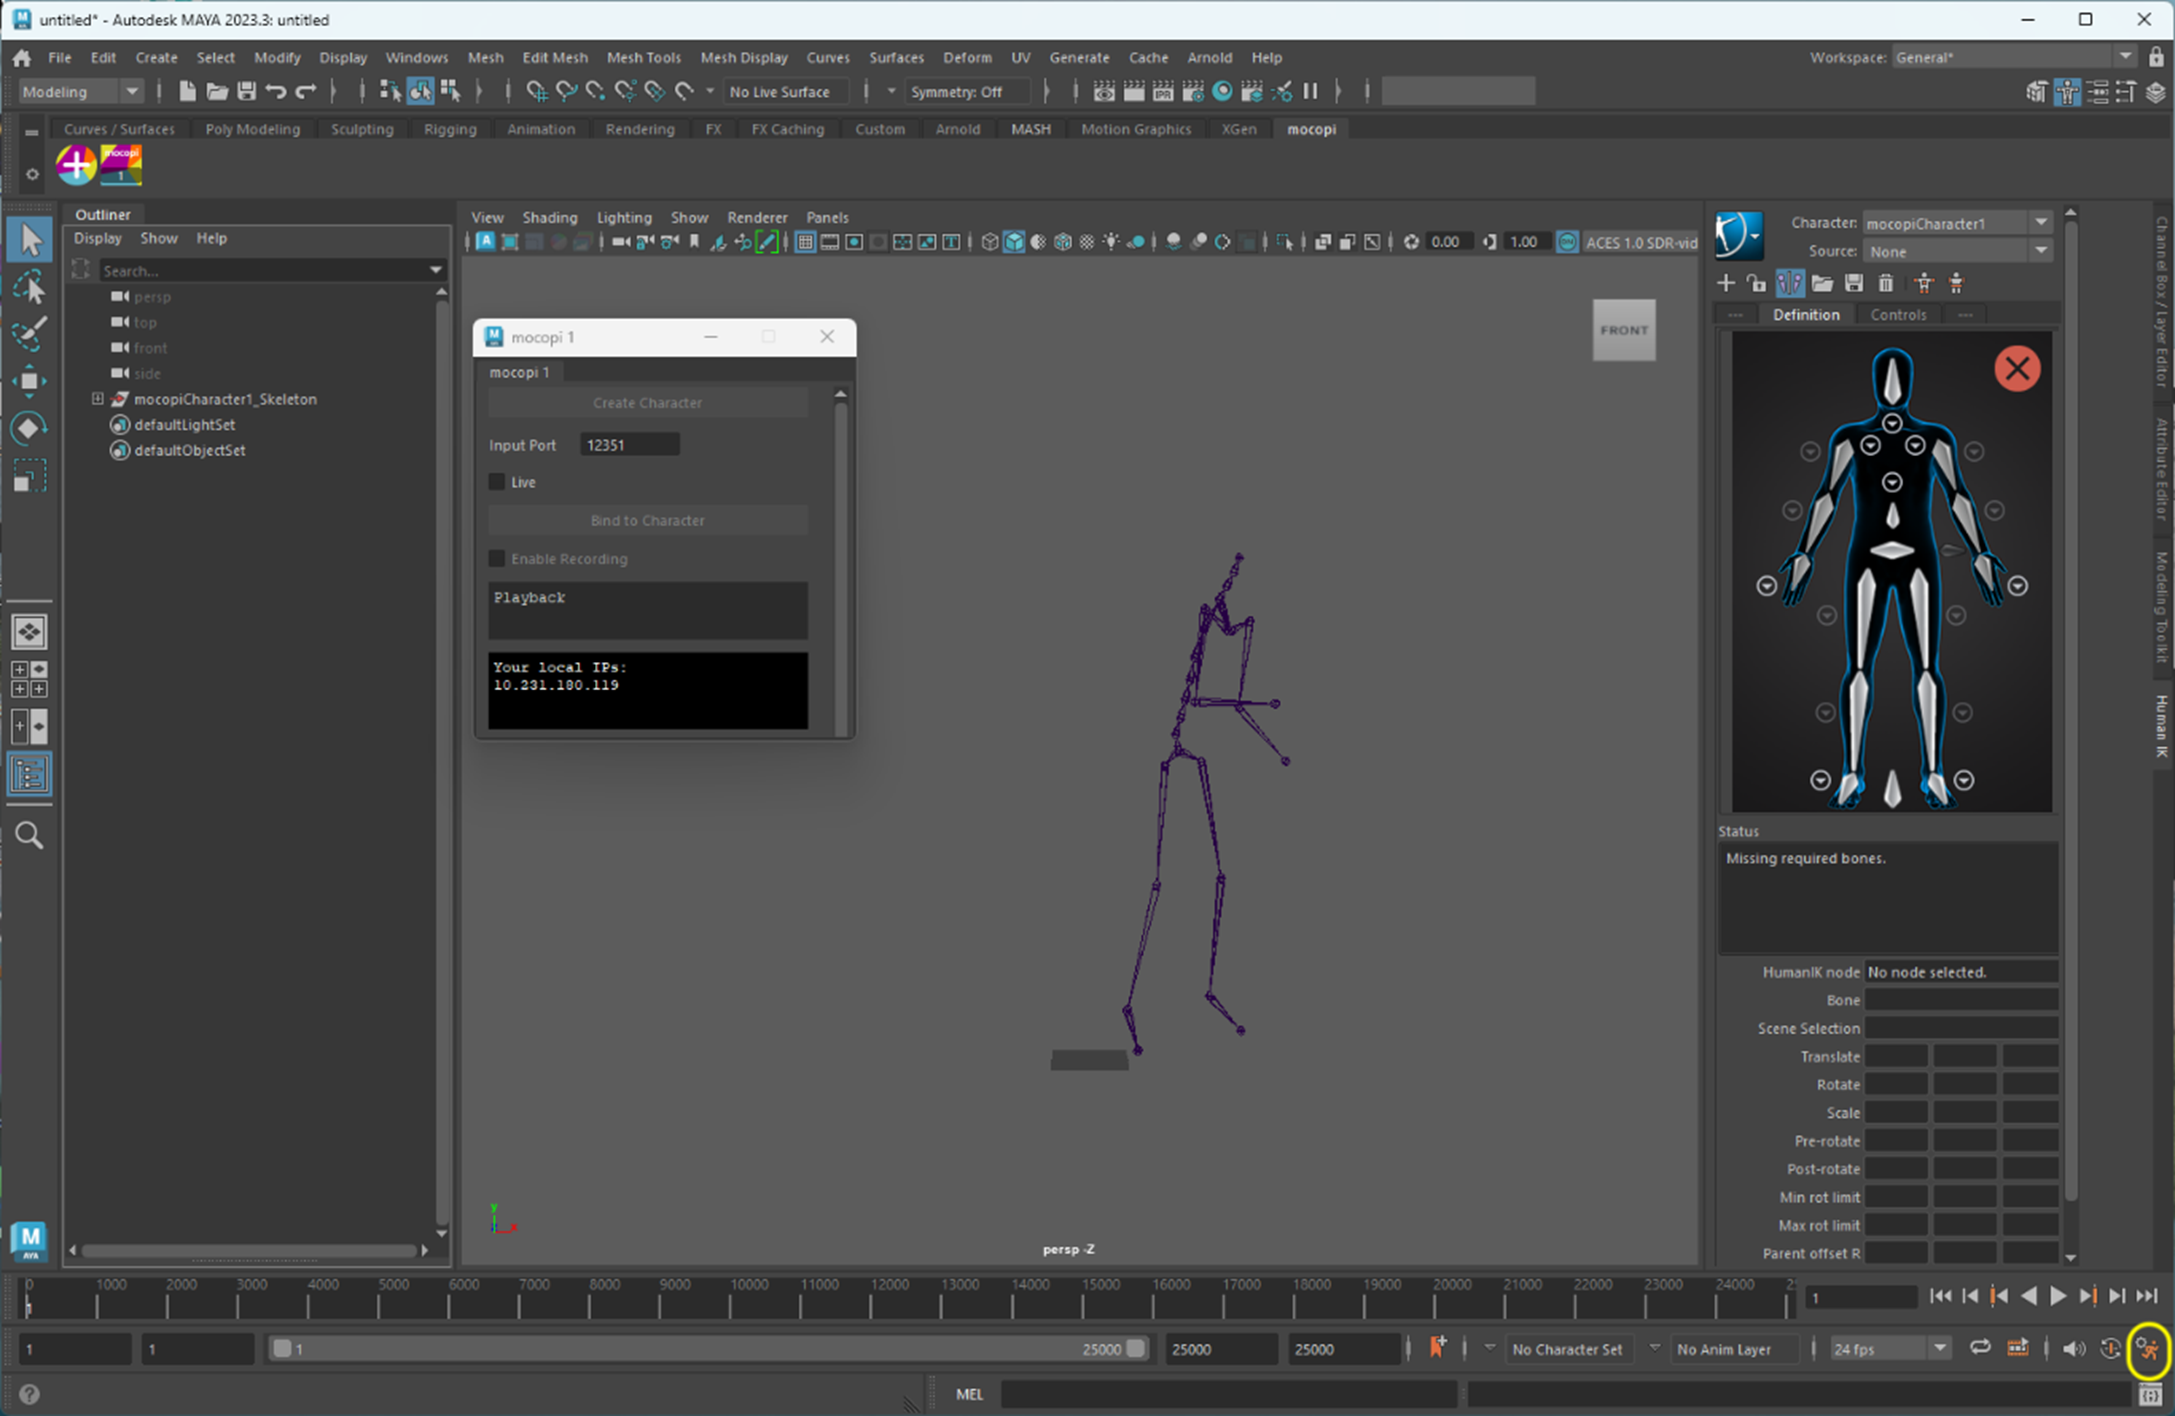
Task: Click the Bind to Character button
Action: pos(647,520)
